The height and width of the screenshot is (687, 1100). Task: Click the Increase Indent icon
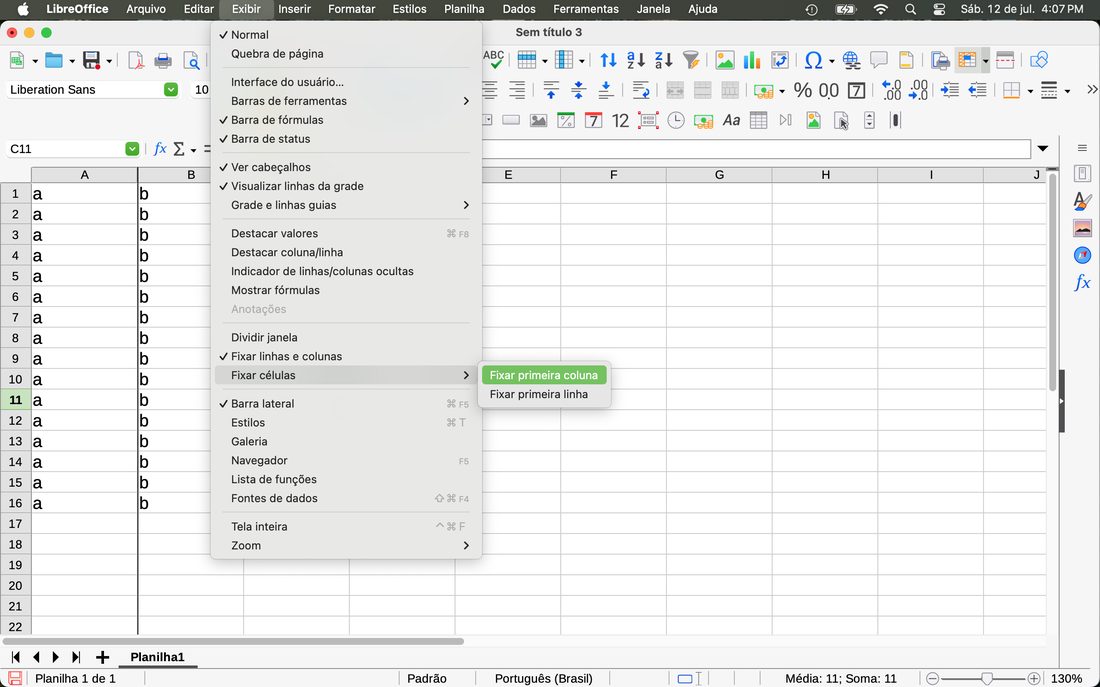pyautogui.click(x=950, y=90)
